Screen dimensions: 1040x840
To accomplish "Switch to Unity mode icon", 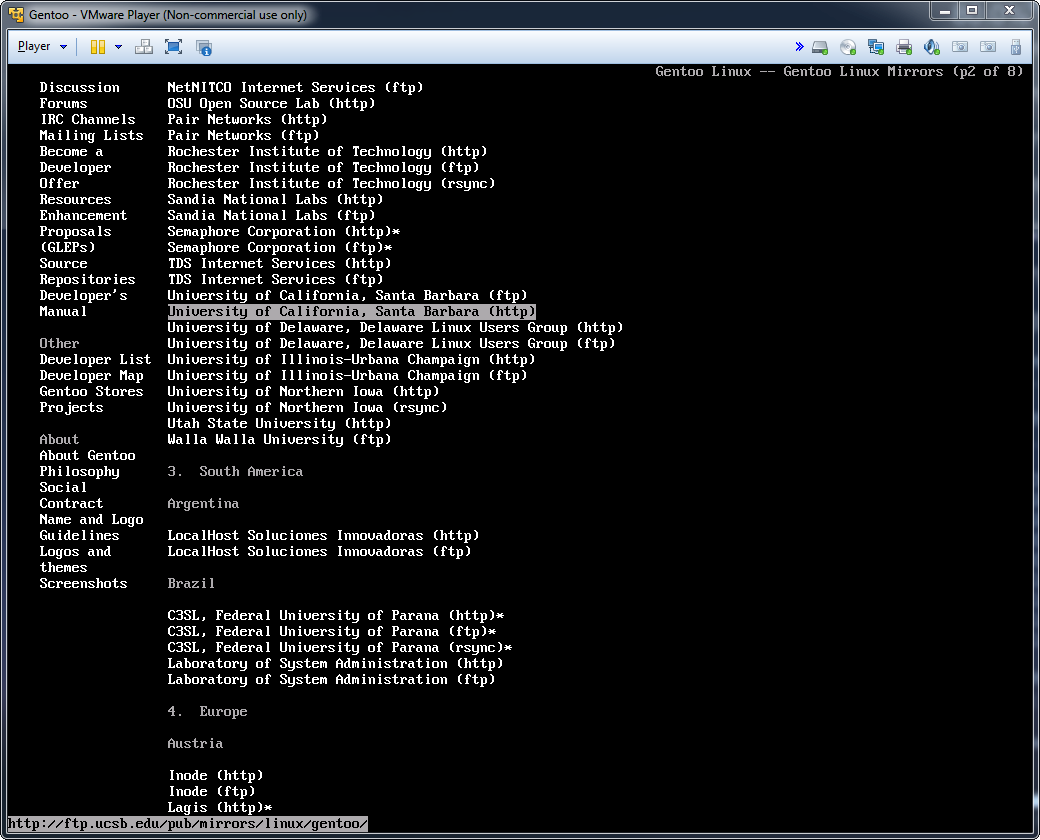I will pos(204,46).
